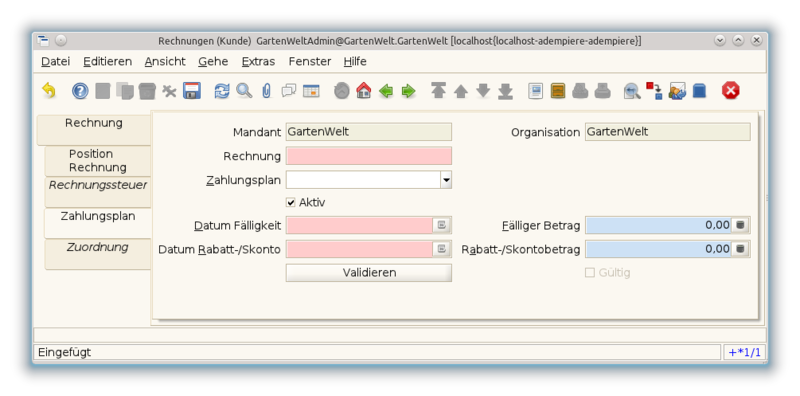The image size is (800, 396).
Task: Click the Organisation GartenWelt field
Action: point(668,132)
